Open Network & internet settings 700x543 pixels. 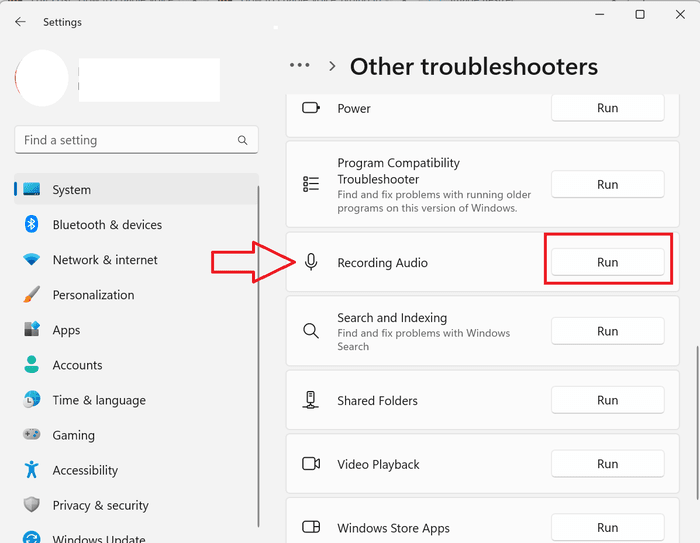point(136,259)
